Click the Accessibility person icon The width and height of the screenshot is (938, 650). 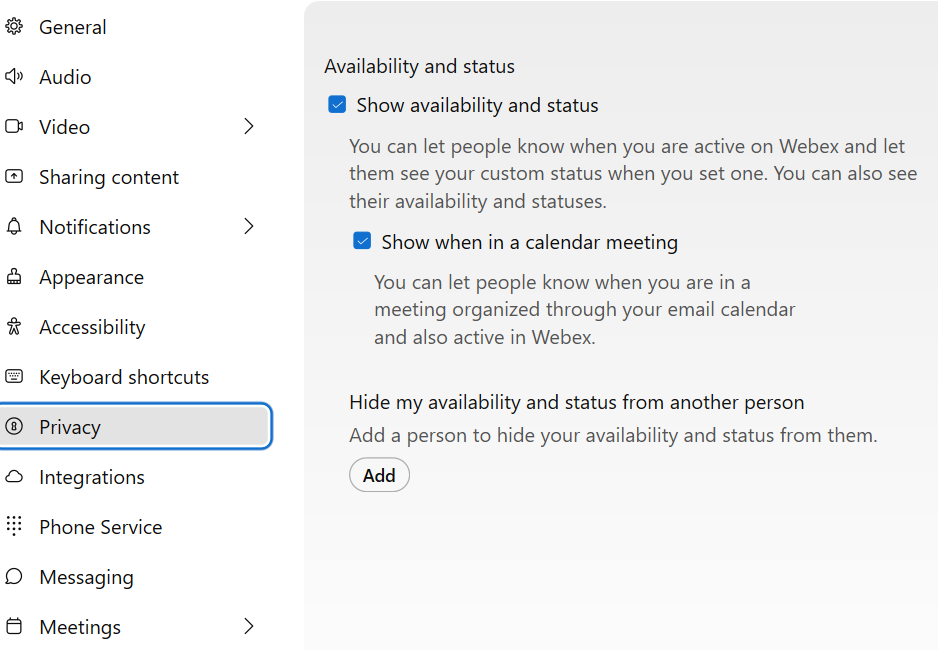15,327
